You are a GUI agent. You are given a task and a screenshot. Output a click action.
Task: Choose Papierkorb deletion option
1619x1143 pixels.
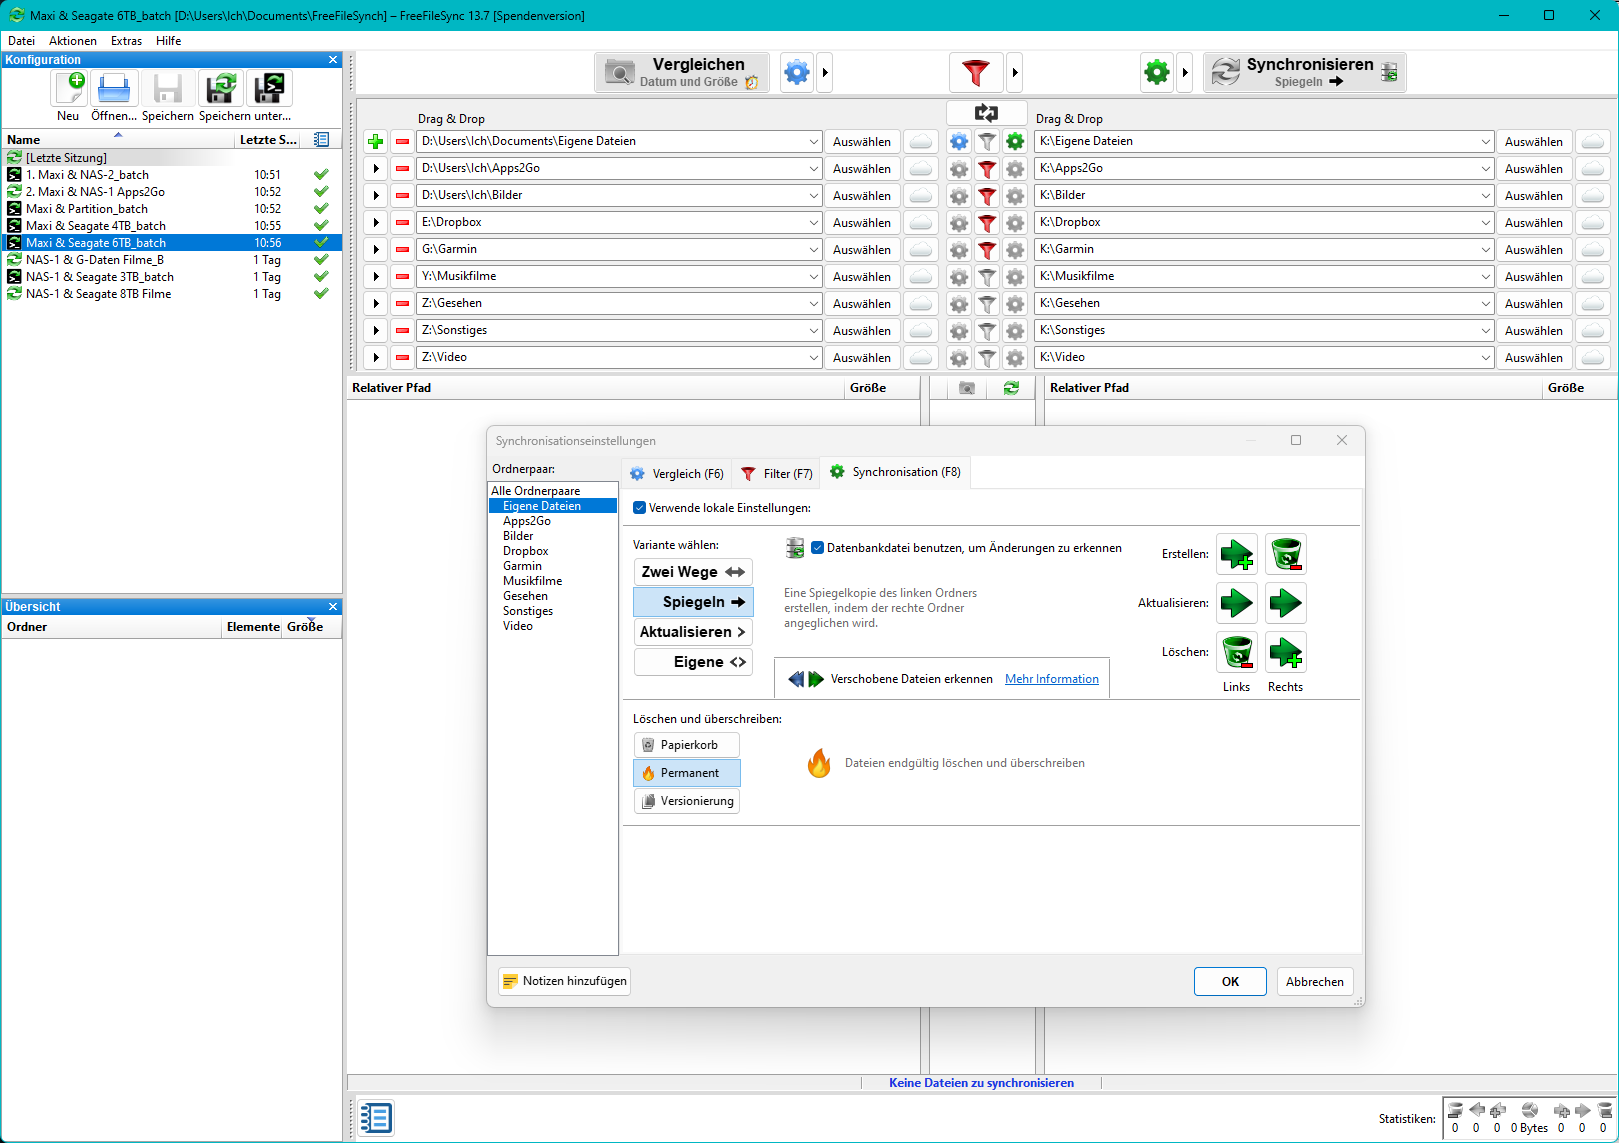click(687, 745)
